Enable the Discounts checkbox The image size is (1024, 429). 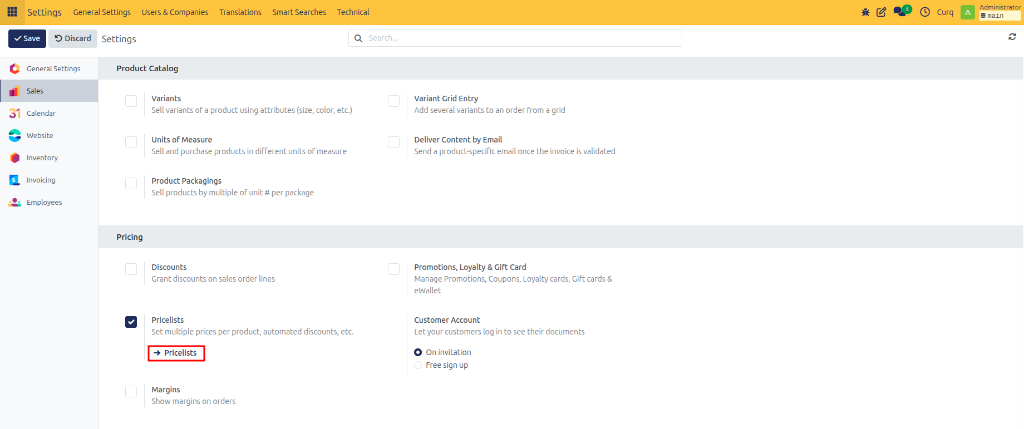click(131, 269)
